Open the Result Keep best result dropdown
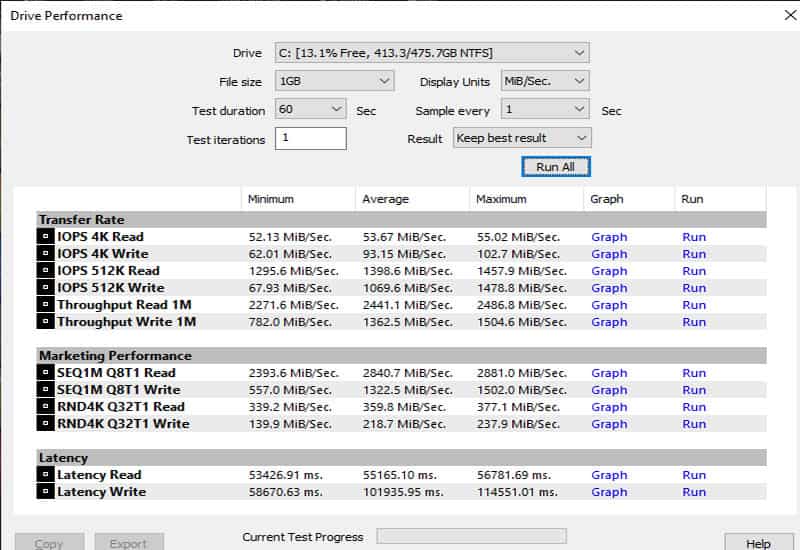The height and width of the screenshot is (550, 800). click(x=522, y=138)
